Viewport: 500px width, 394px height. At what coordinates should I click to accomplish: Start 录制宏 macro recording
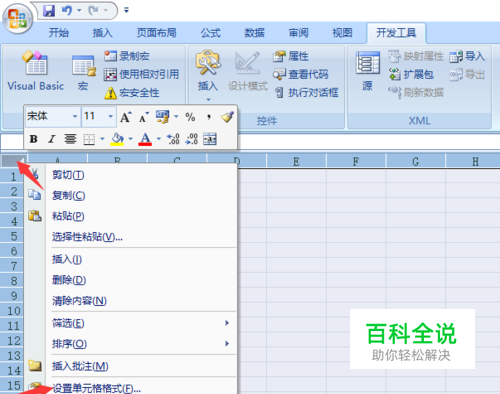[x=126, y=56]
